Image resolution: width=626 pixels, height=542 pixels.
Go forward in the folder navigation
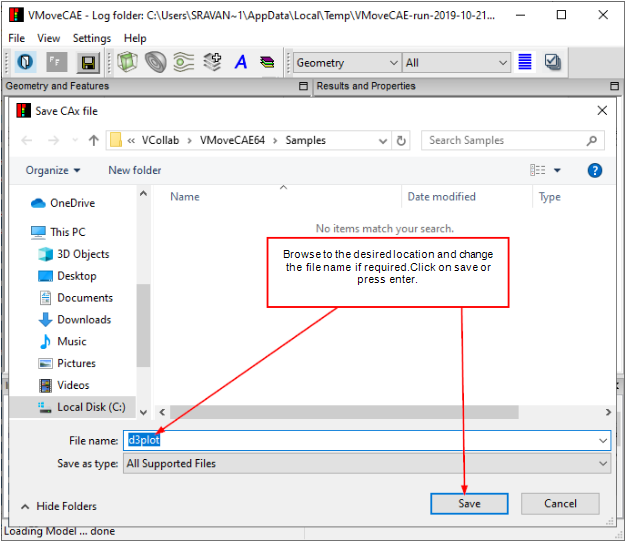(x=53, y=140)
